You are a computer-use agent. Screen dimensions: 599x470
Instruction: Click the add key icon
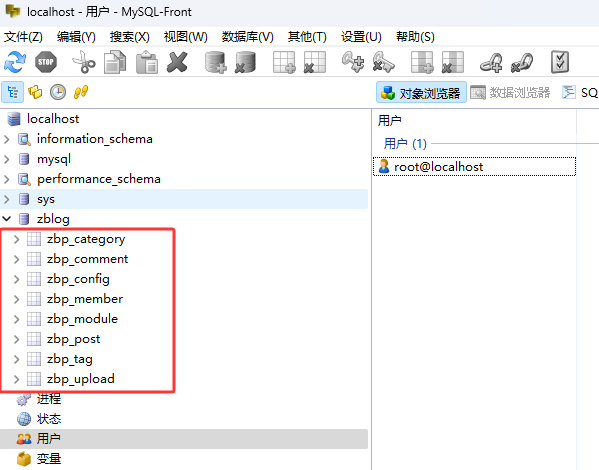click(x=353, y=62)
